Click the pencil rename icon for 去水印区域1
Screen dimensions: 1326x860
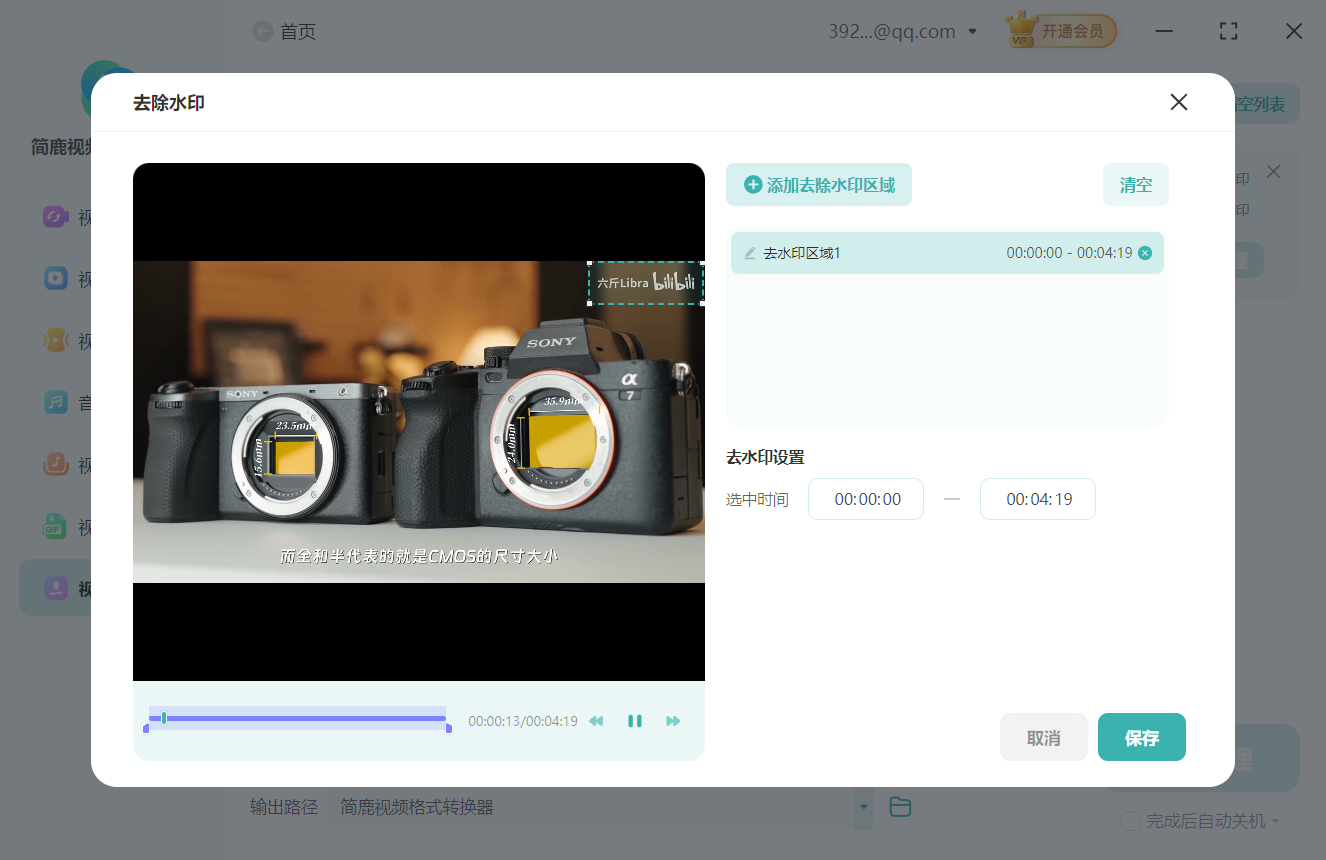point(750,254)
